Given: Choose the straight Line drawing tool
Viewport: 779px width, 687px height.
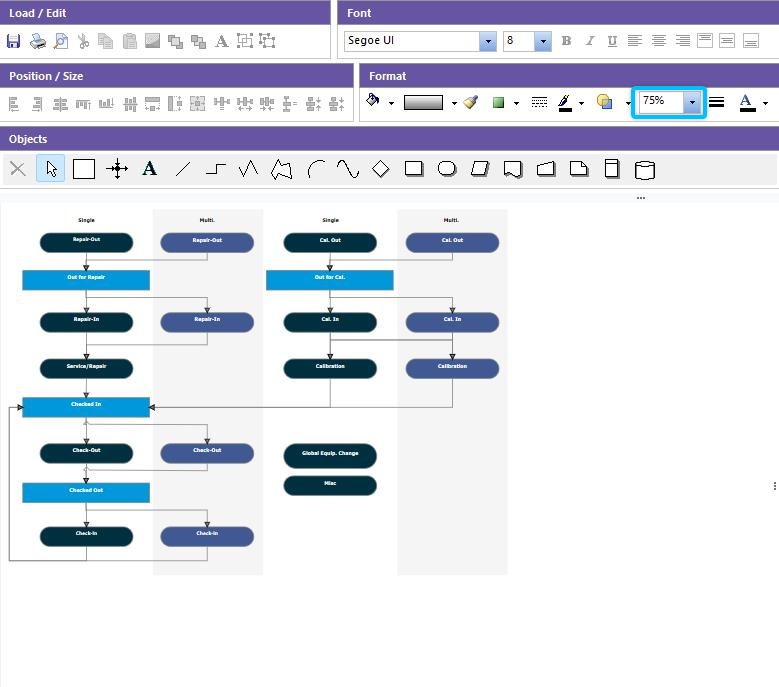Looking at the screenshot, I should pyautogui.click(x=183, y=169).
